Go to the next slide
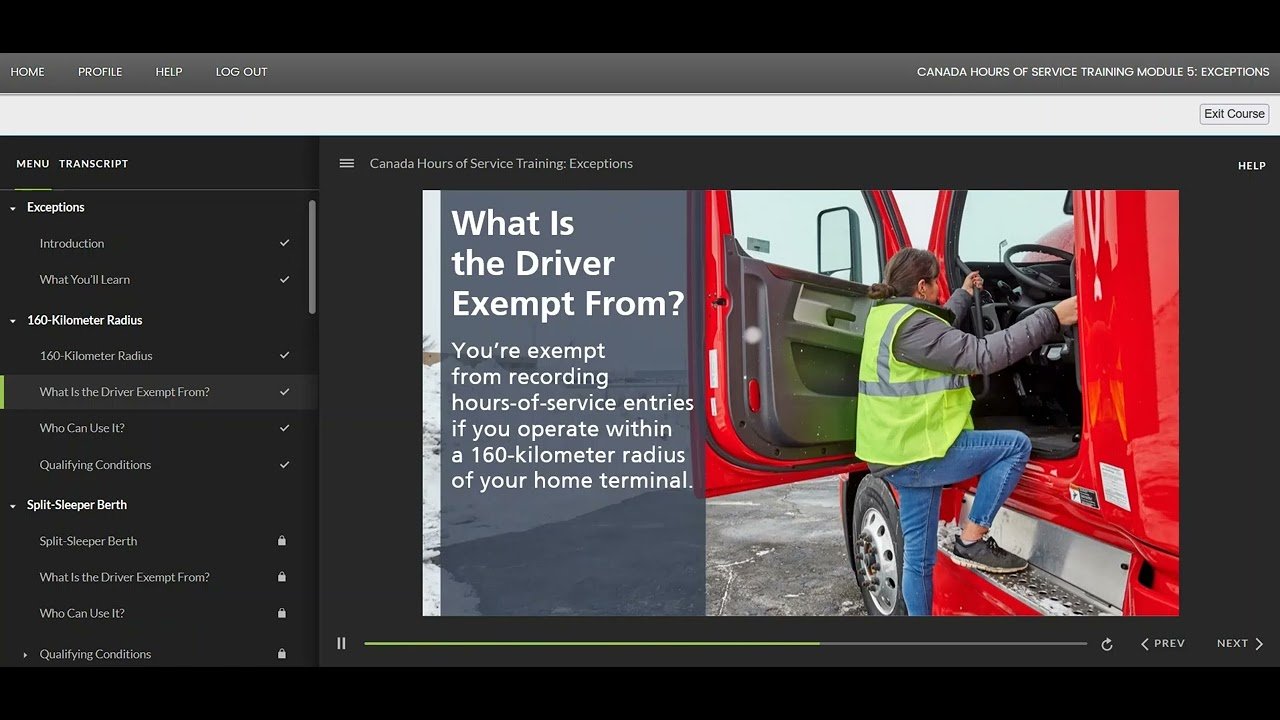 [x=1240, y=644]
